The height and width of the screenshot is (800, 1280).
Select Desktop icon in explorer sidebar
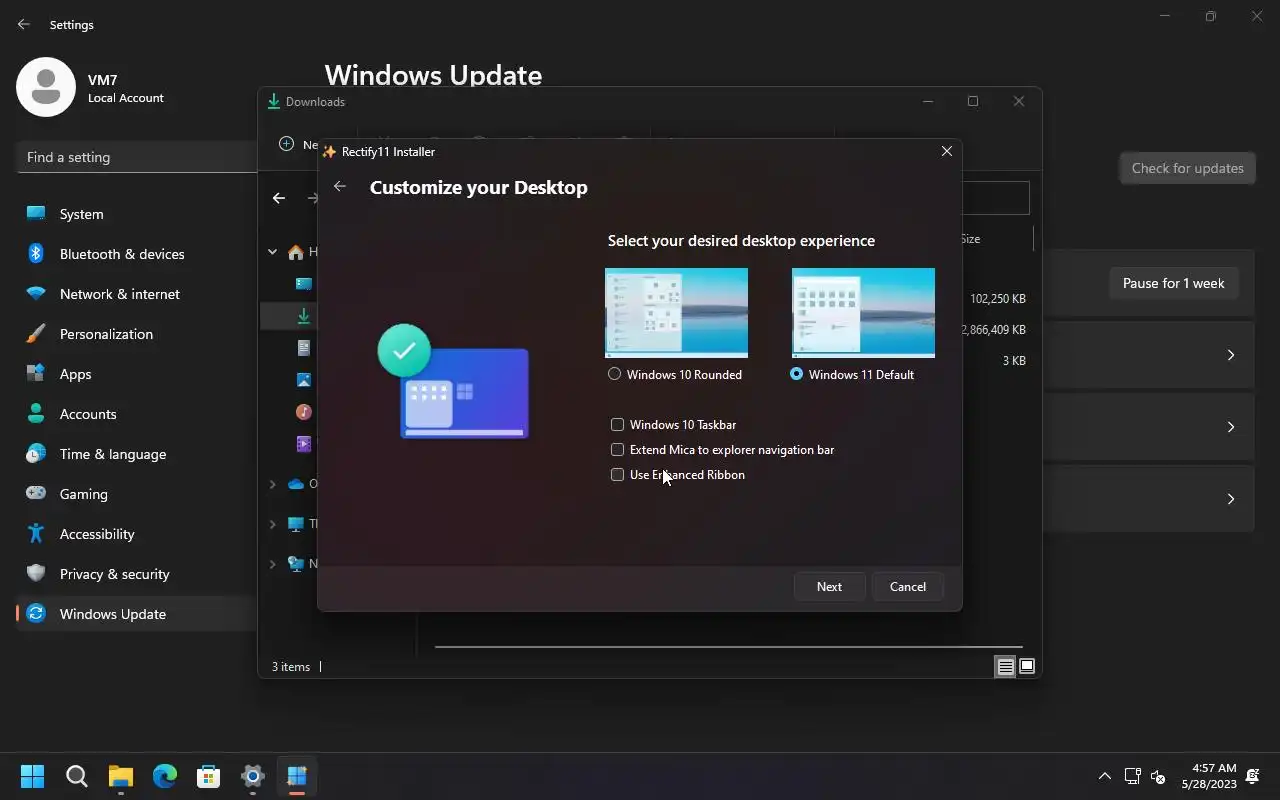click(303, 284)
